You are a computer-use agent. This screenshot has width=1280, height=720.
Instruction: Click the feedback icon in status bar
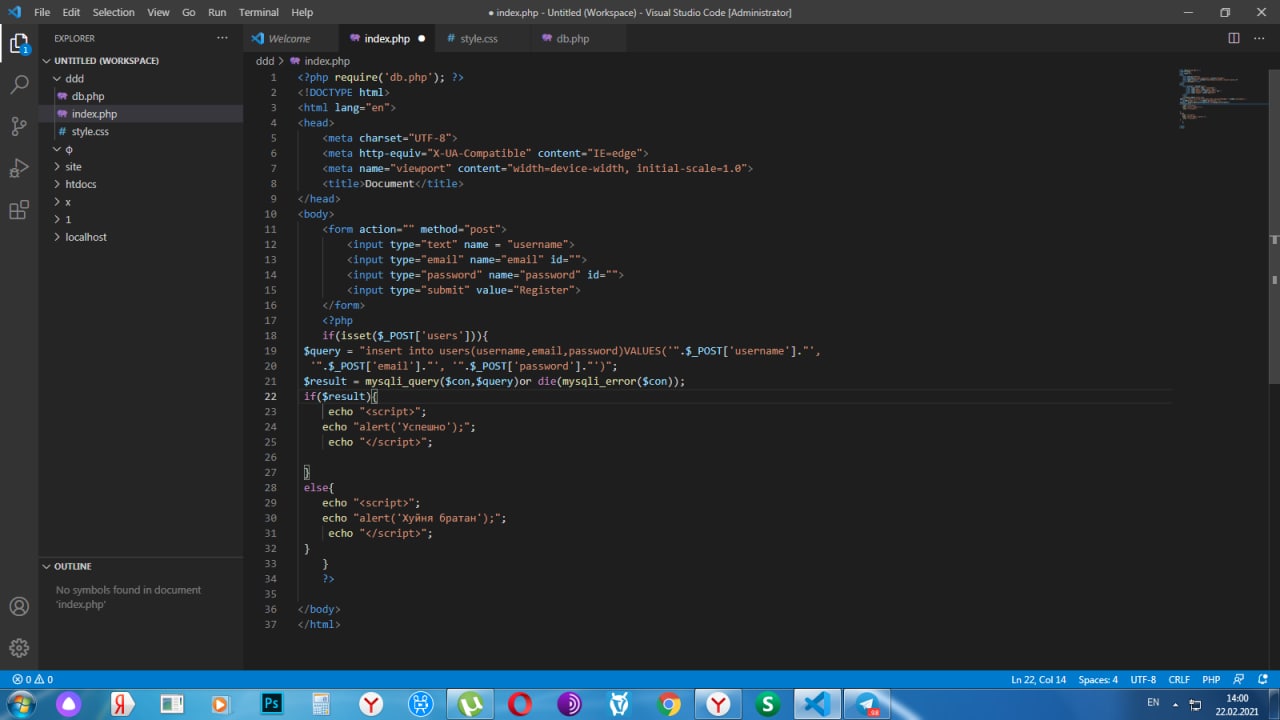pos(1238,679)
